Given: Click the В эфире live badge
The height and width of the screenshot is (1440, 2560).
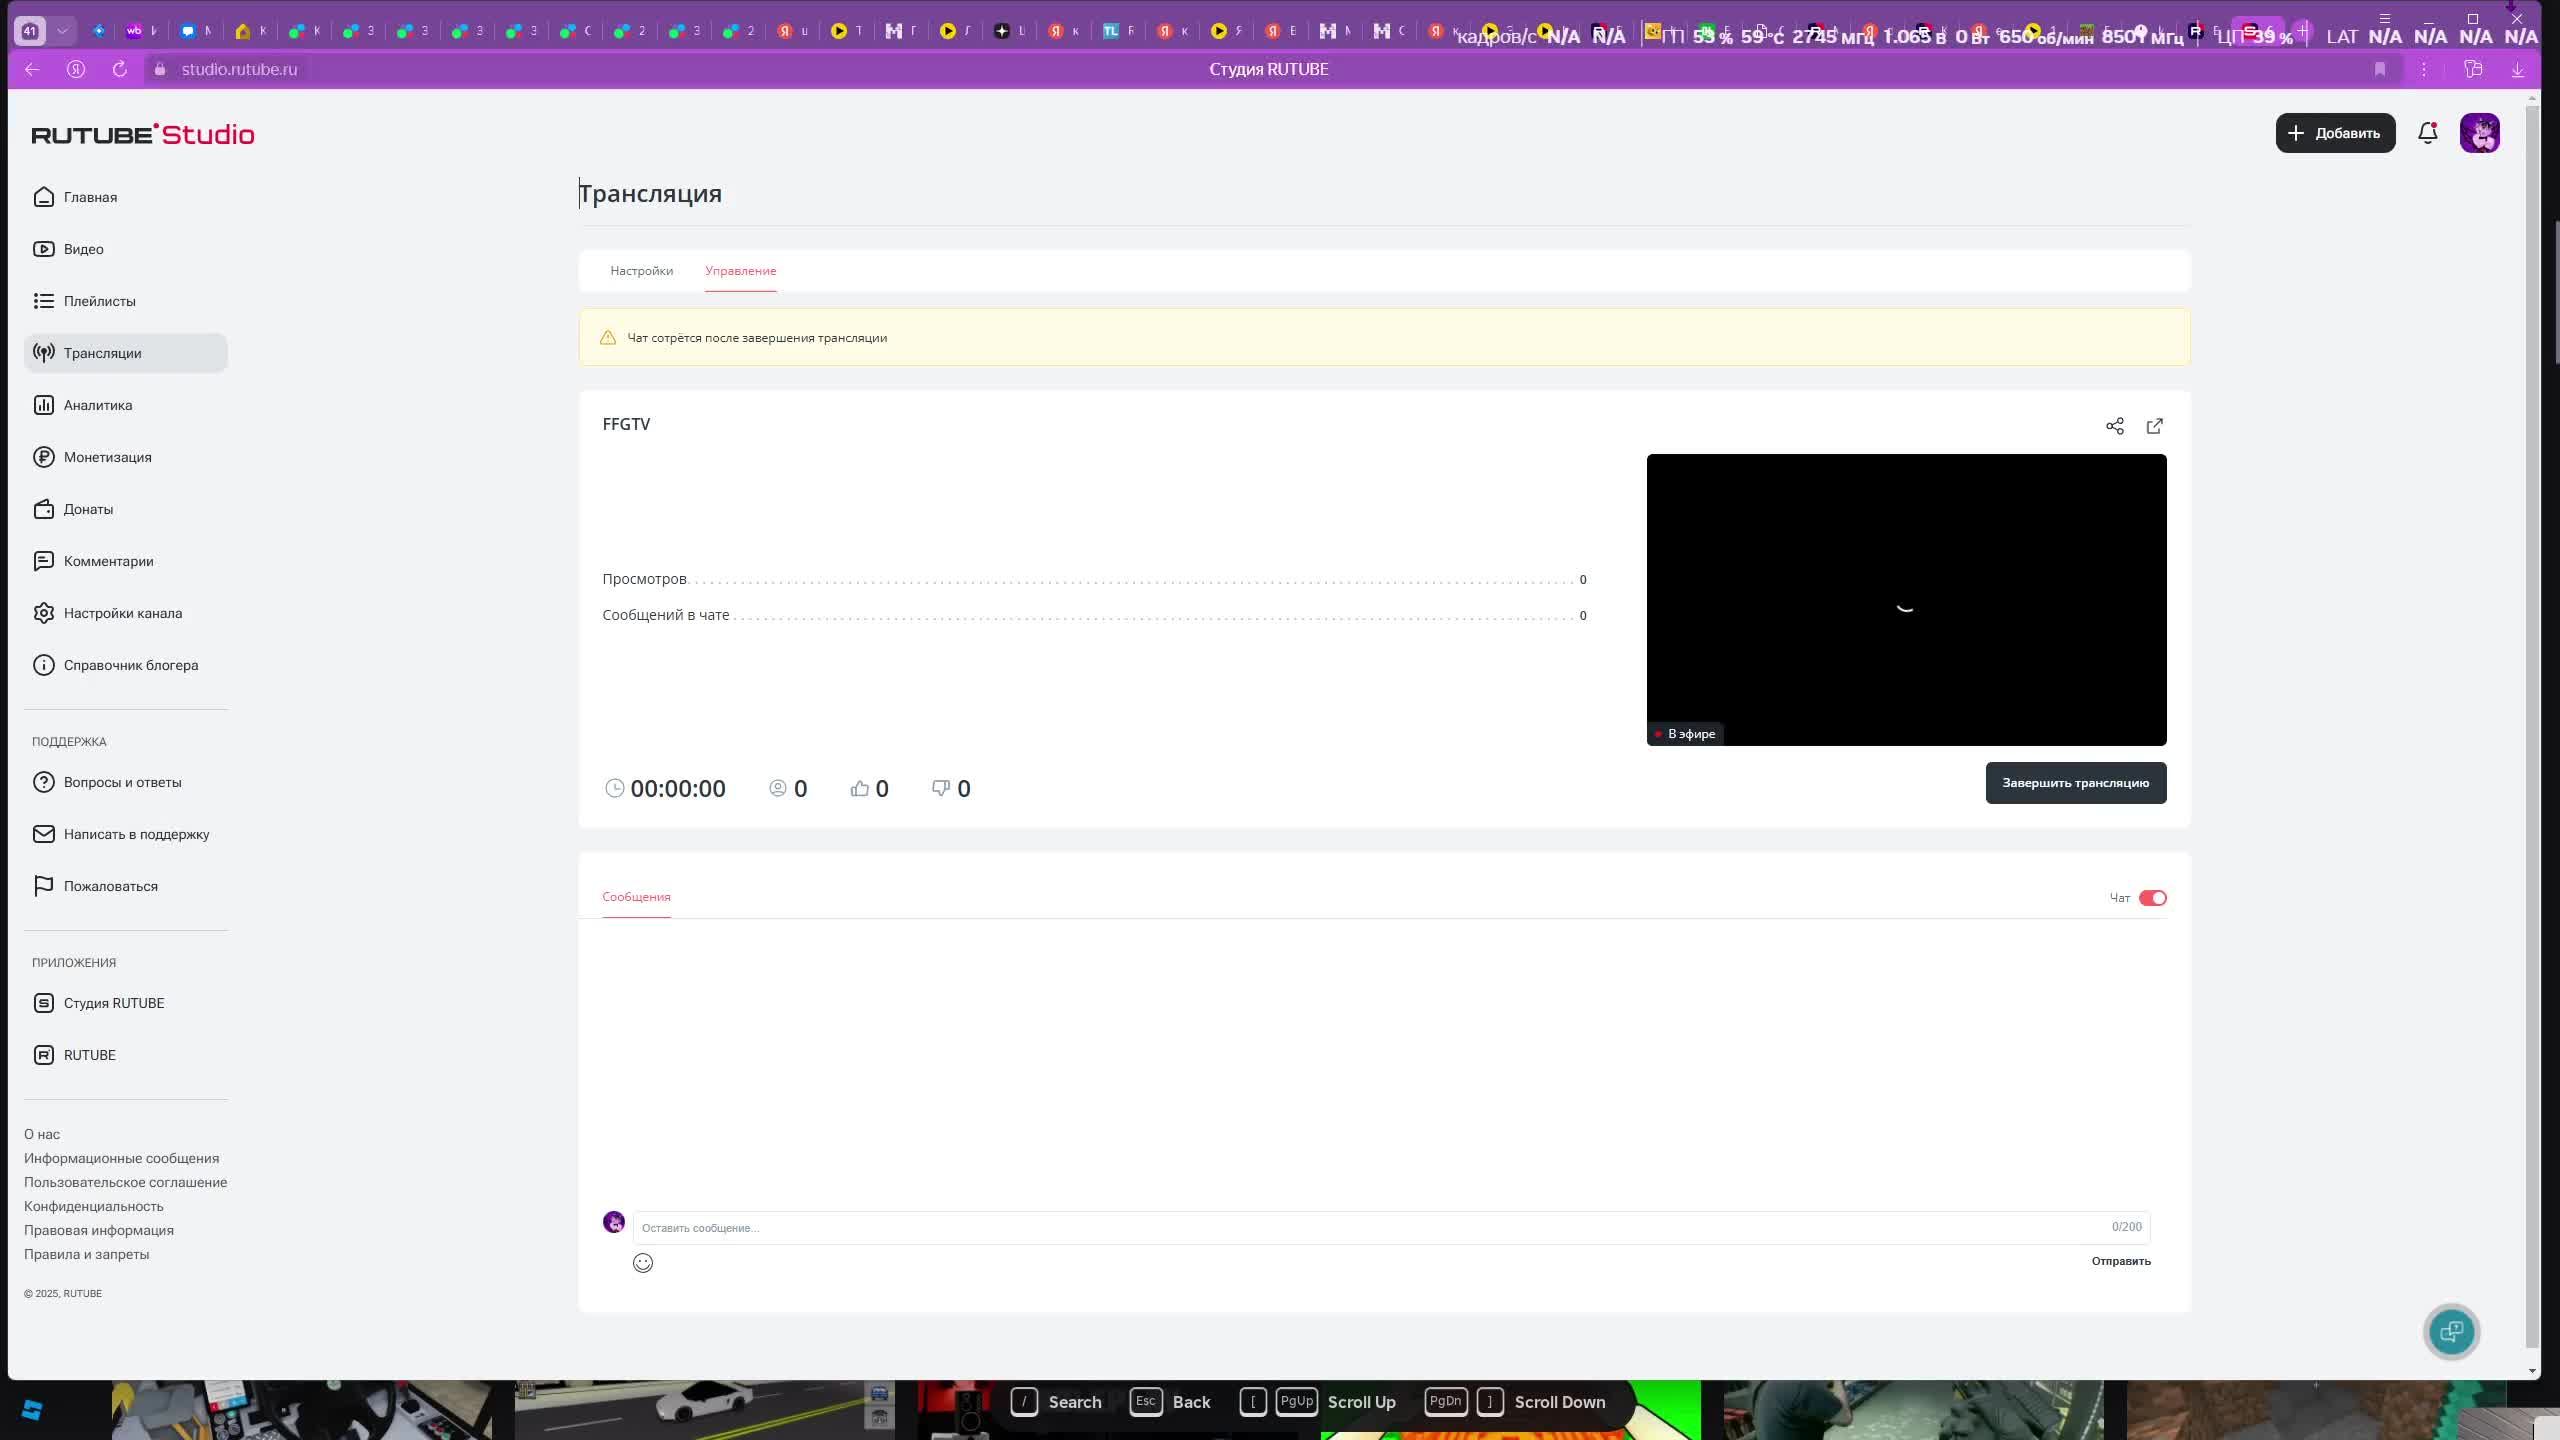Looking at the screenshot, I should 1686,734.
